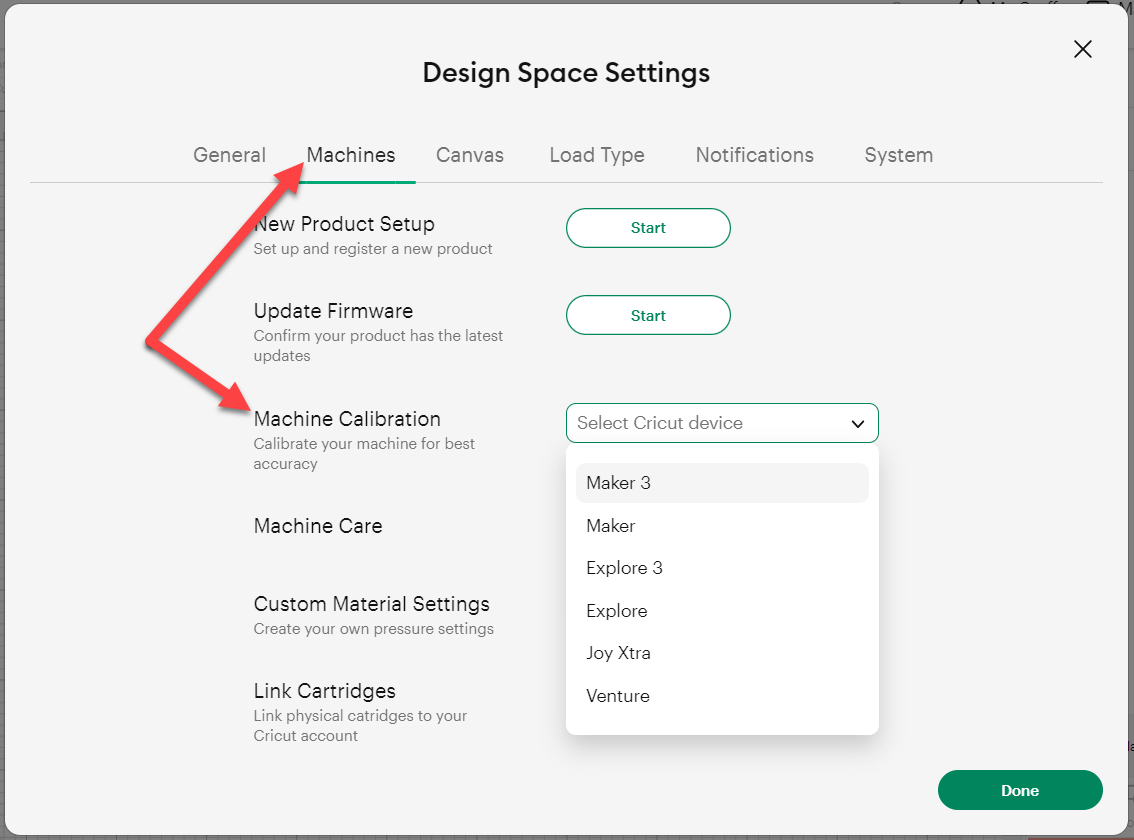Open the Canvas tab
Viewport: 1134px width, 840px height.
[x=469, y=155]
